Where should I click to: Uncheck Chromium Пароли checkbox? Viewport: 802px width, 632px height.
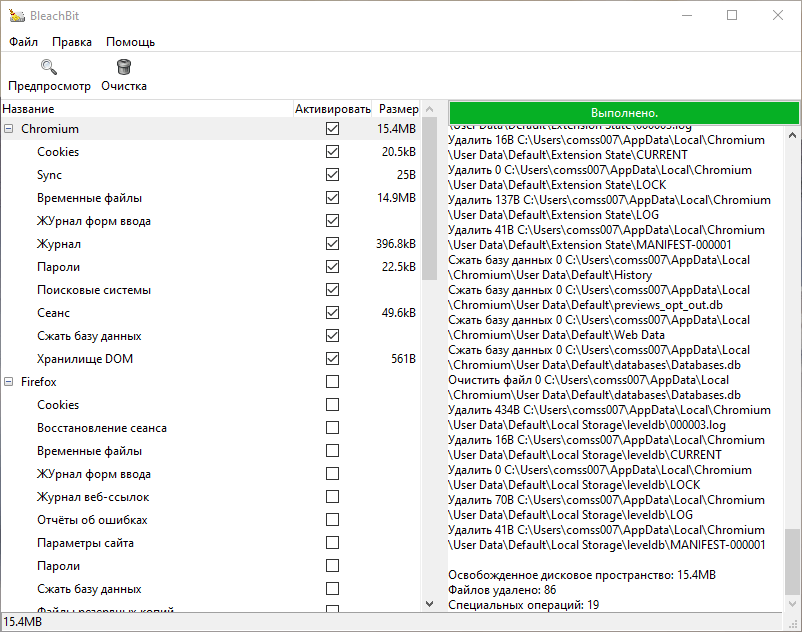[x=332, y=267]
